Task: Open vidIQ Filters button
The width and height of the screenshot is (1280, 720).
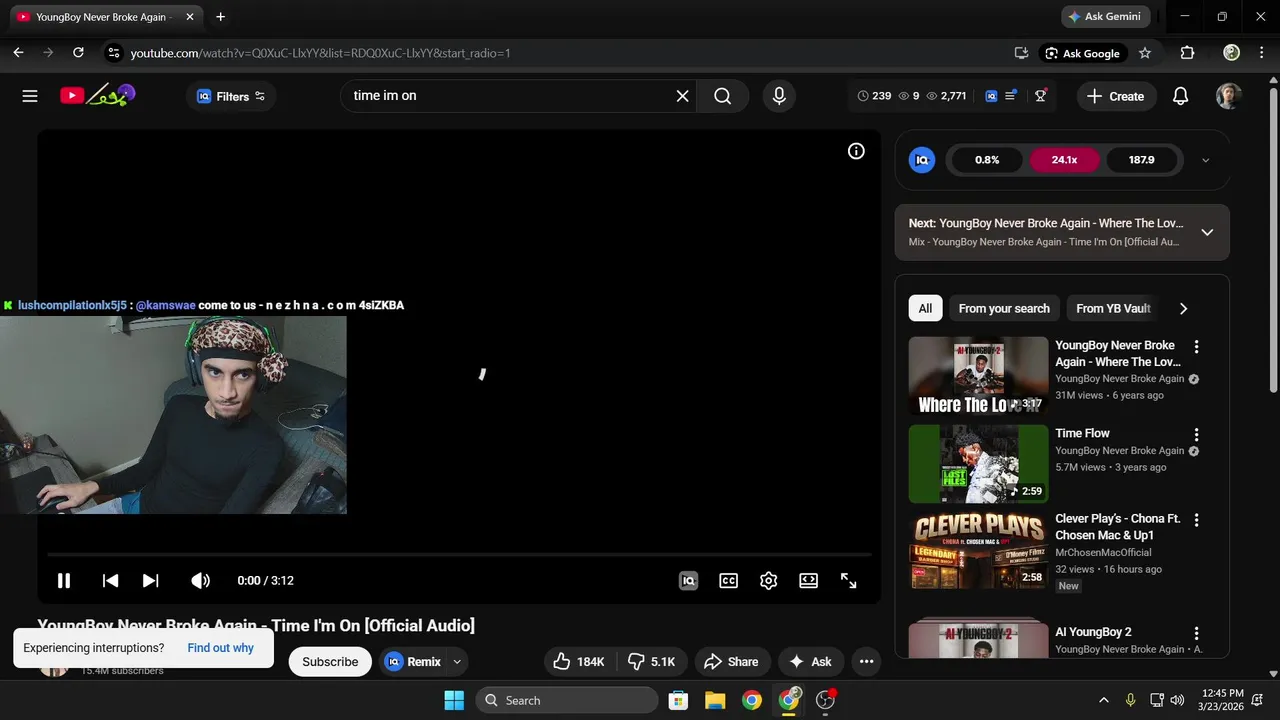Action: coord(231,96)
